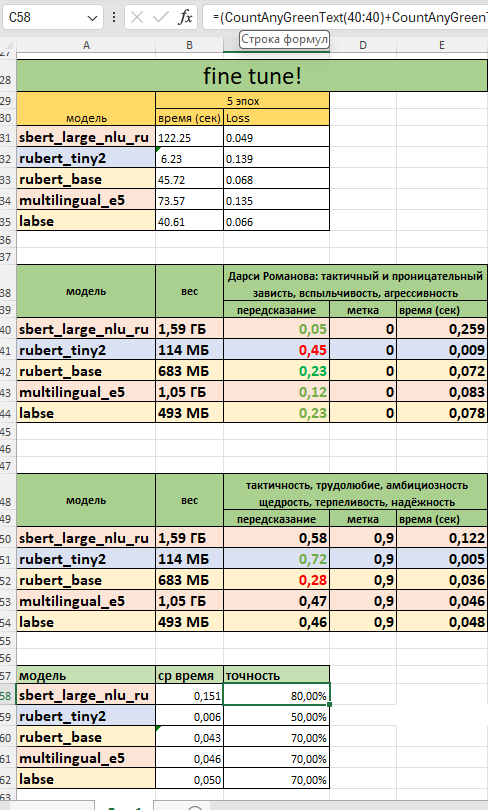488x810 pixels.
Task: Select 'метка' header in row 39
Action: 363,309
